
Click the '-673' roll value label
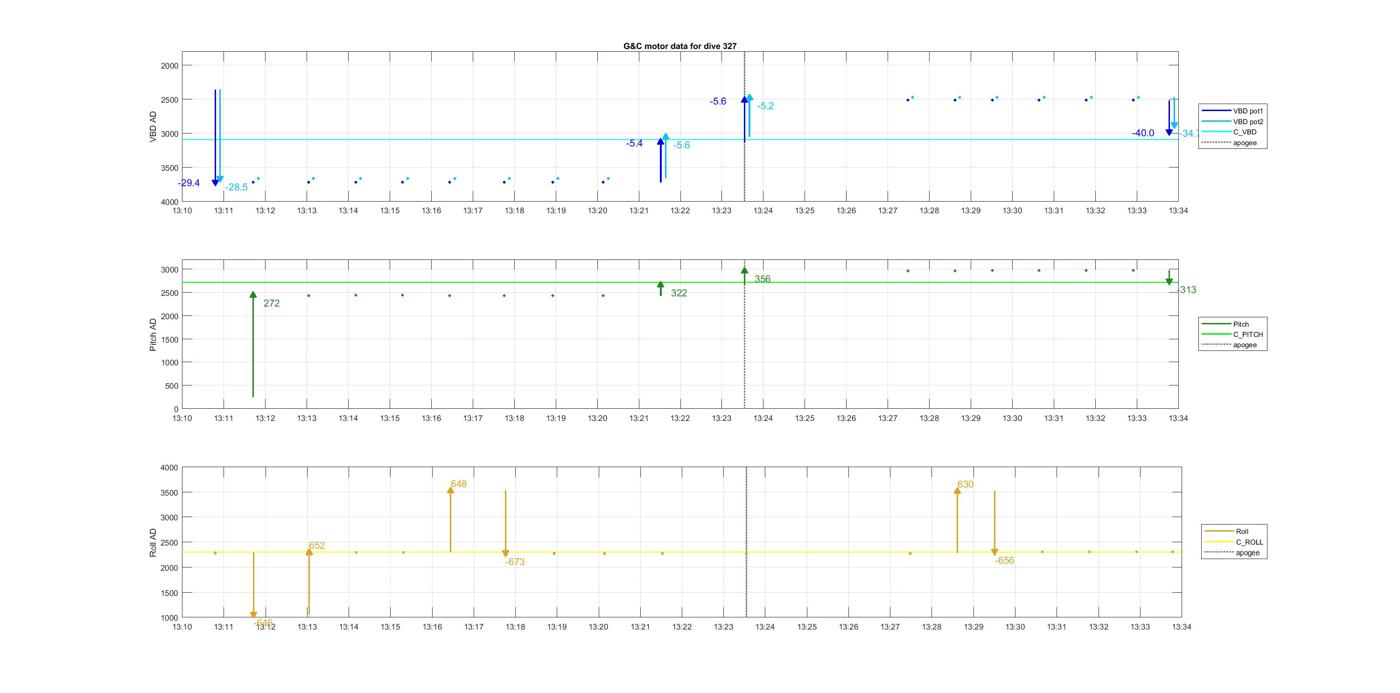515,562
